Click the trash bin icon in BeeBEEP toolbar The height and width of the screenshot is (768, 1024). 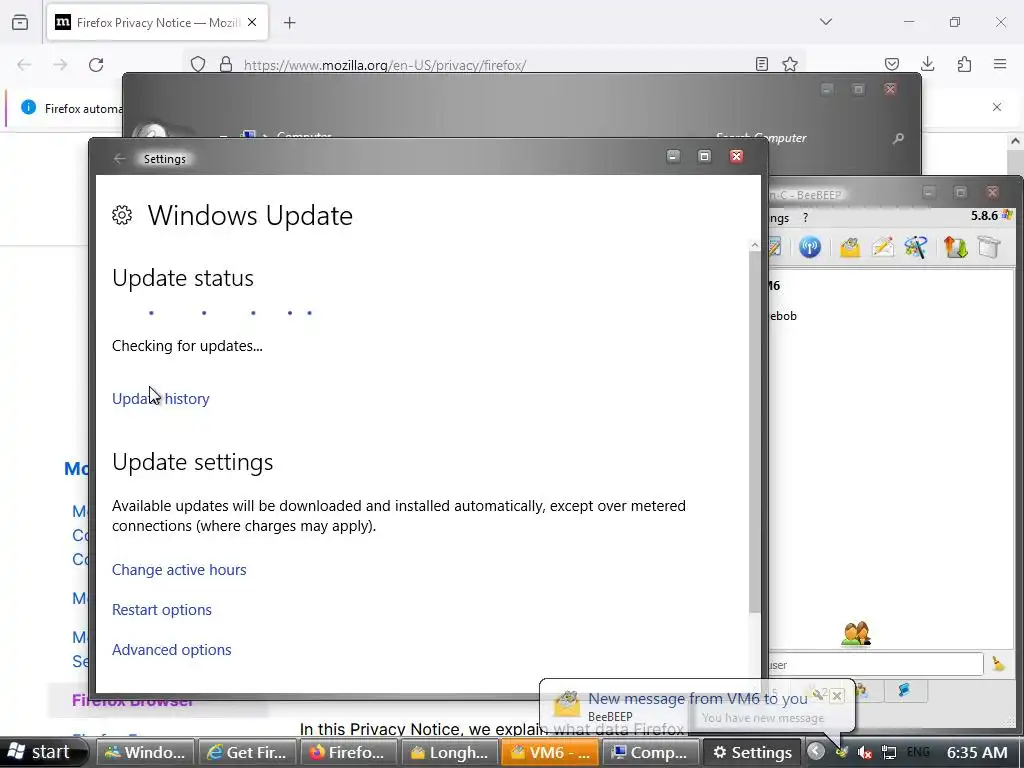click(x=989, y=248)
